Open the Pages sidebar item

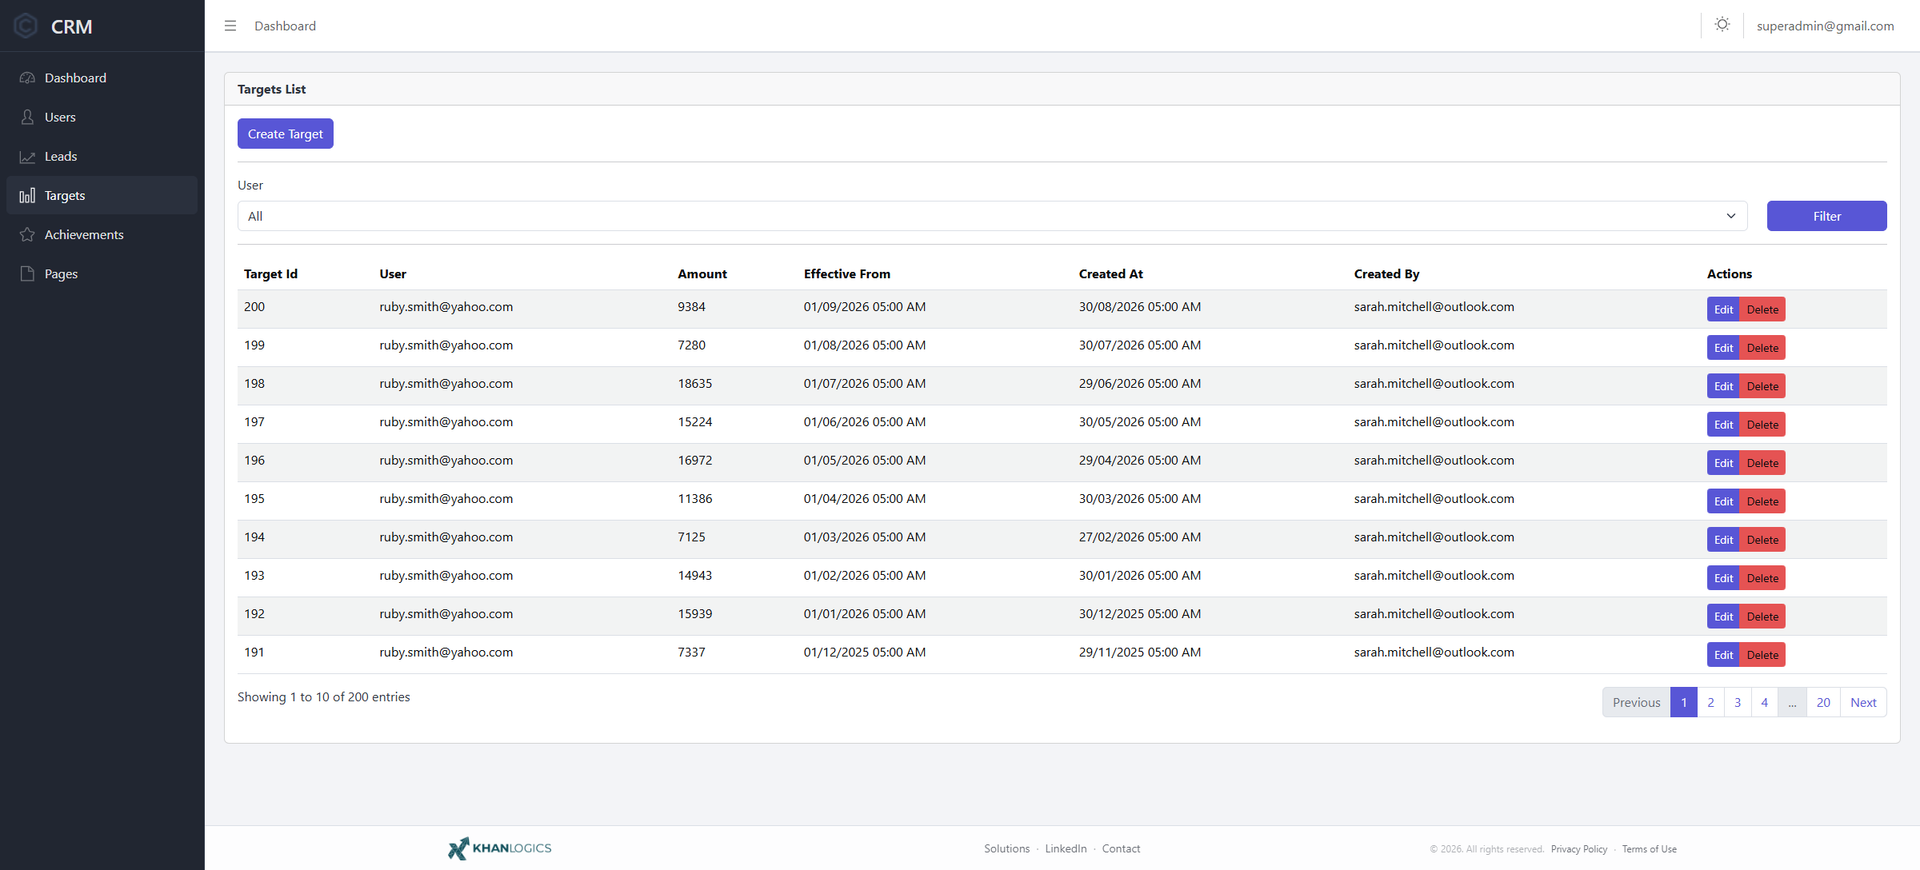(102, 274)
